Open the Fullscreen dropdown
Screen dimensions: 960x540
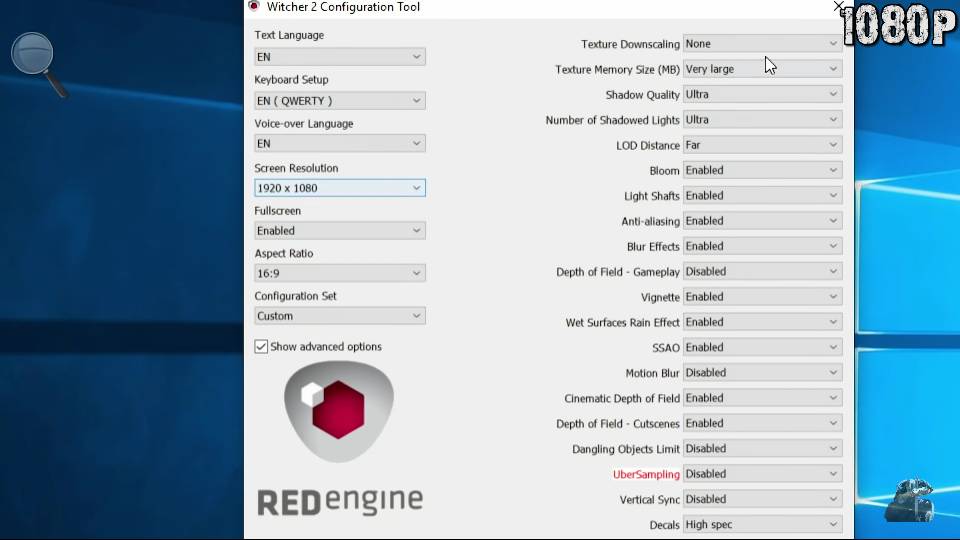coord(340,231)
